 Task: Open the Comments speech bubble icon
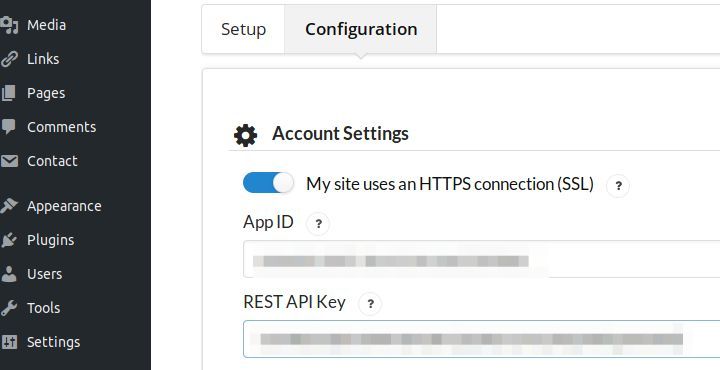coord(9,127)
